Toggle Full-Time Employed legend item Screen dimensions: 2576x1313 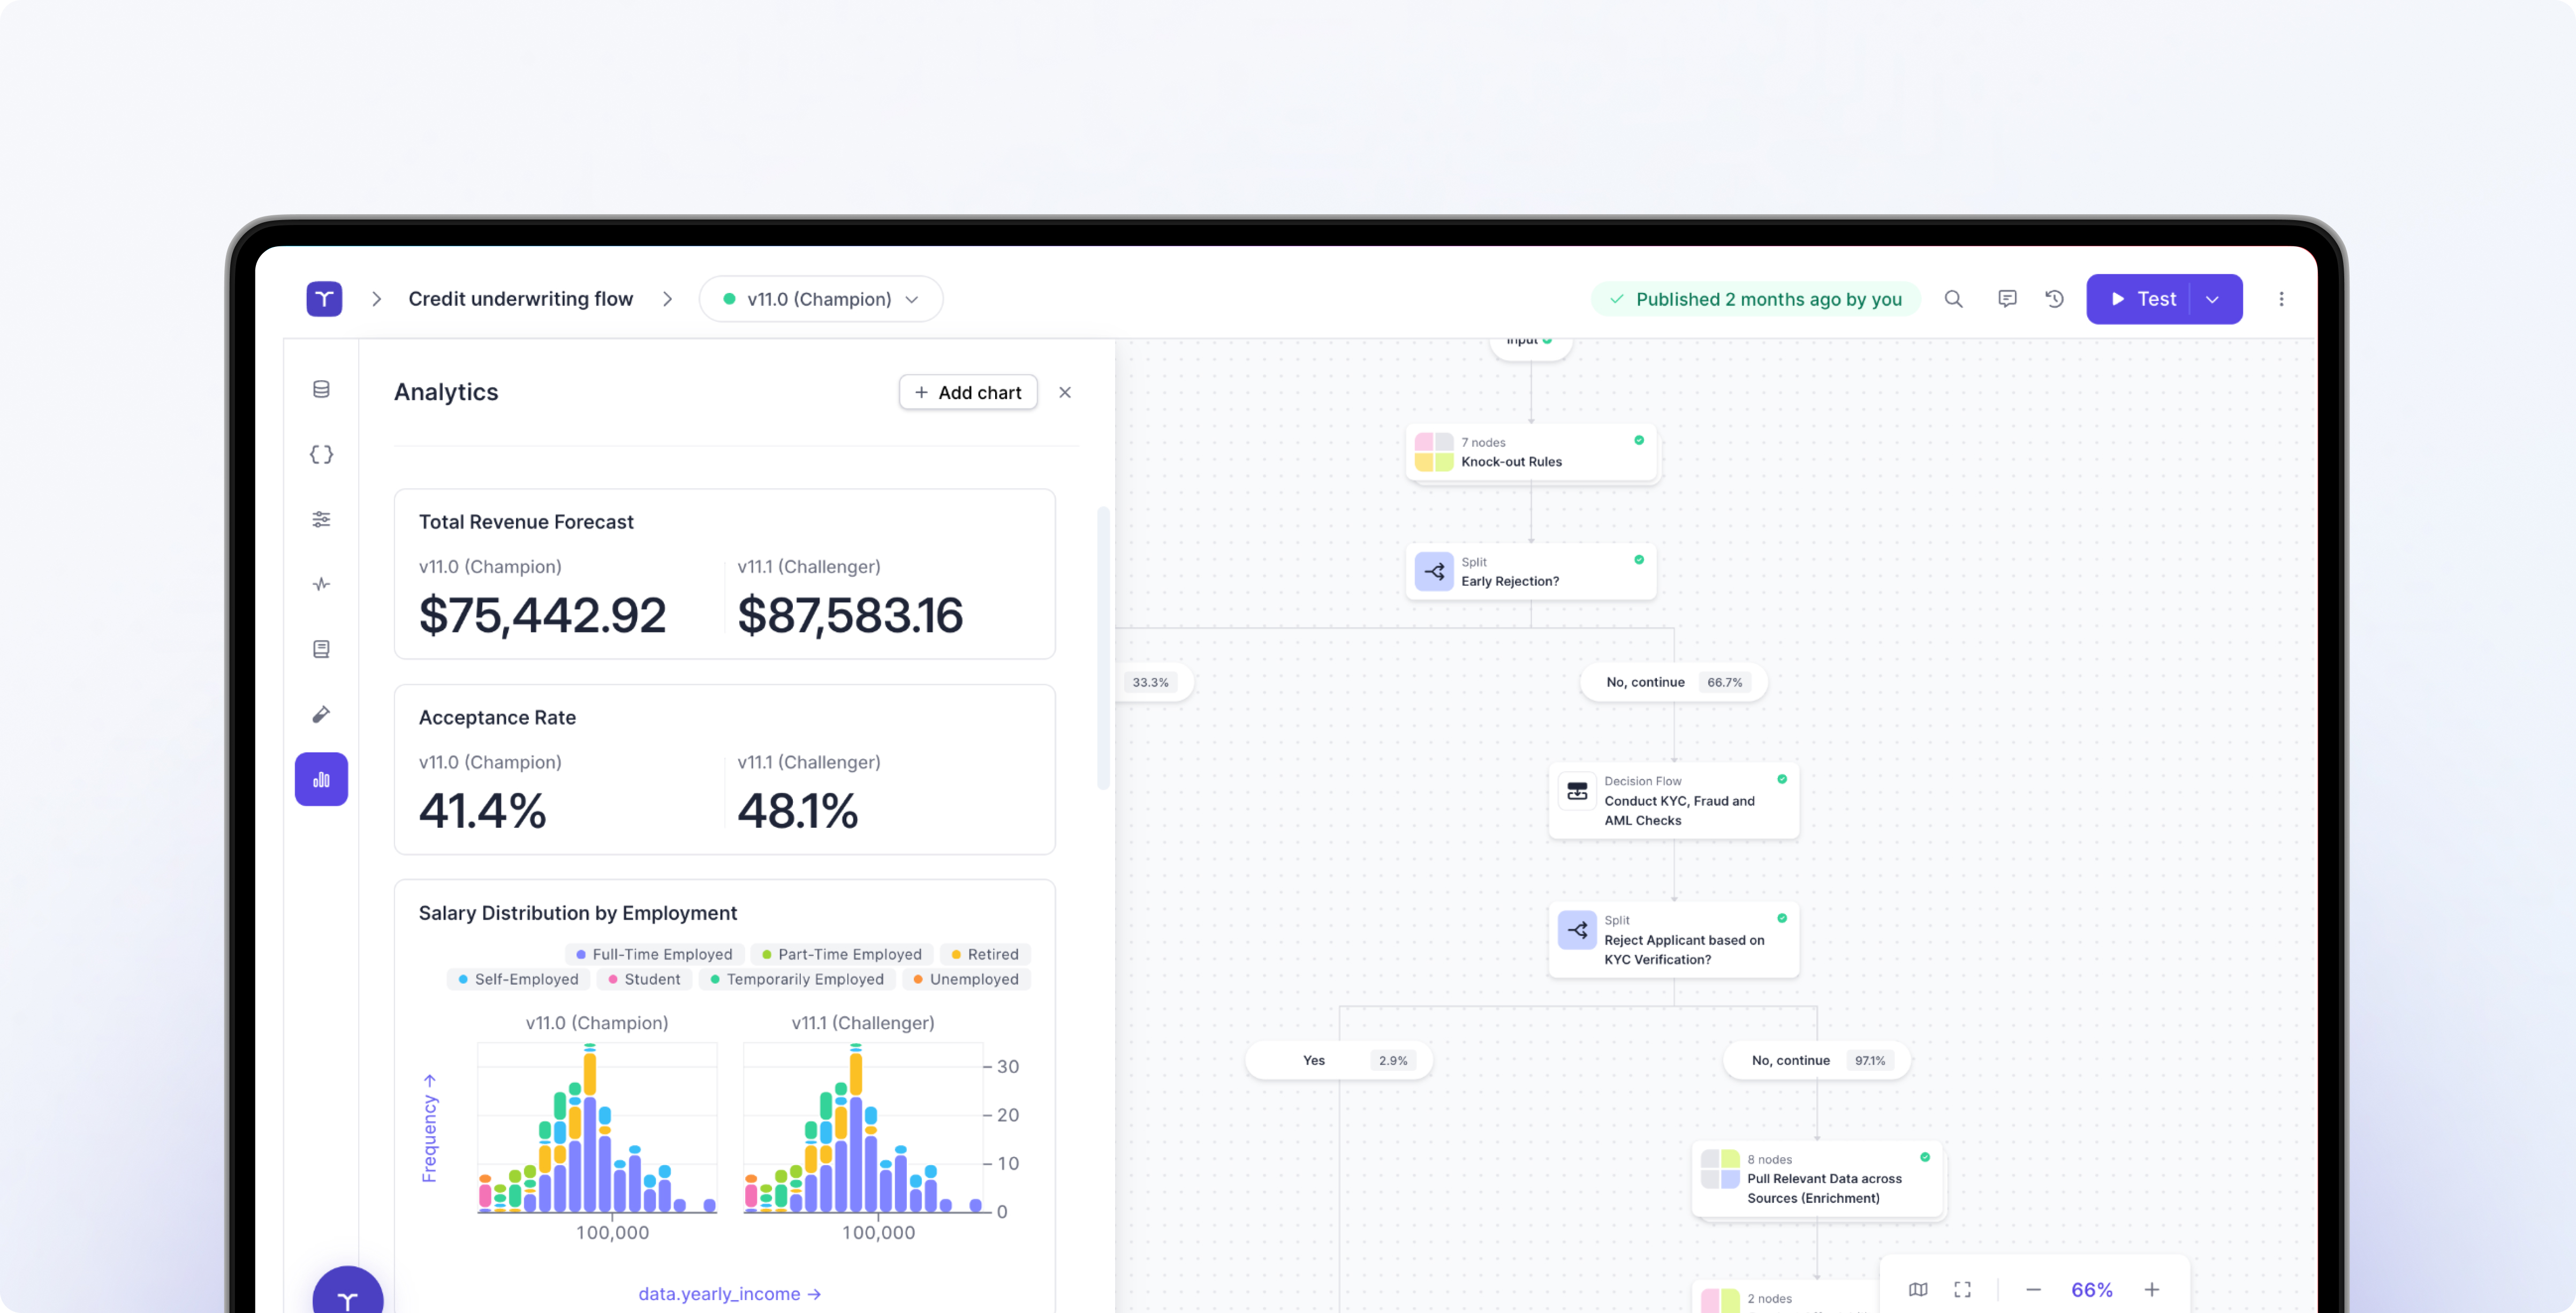(x=654, y=954)
